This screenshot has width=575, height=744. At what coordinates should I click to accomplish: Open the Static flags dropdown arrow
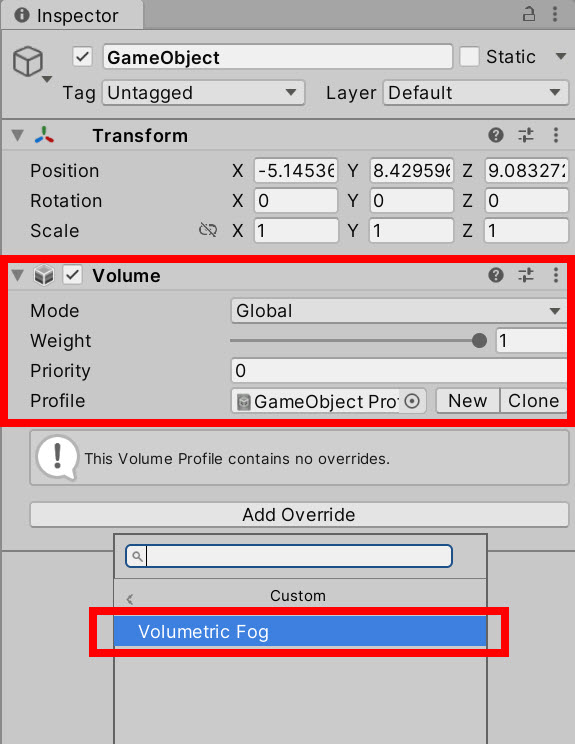click(x=561, y=56)
